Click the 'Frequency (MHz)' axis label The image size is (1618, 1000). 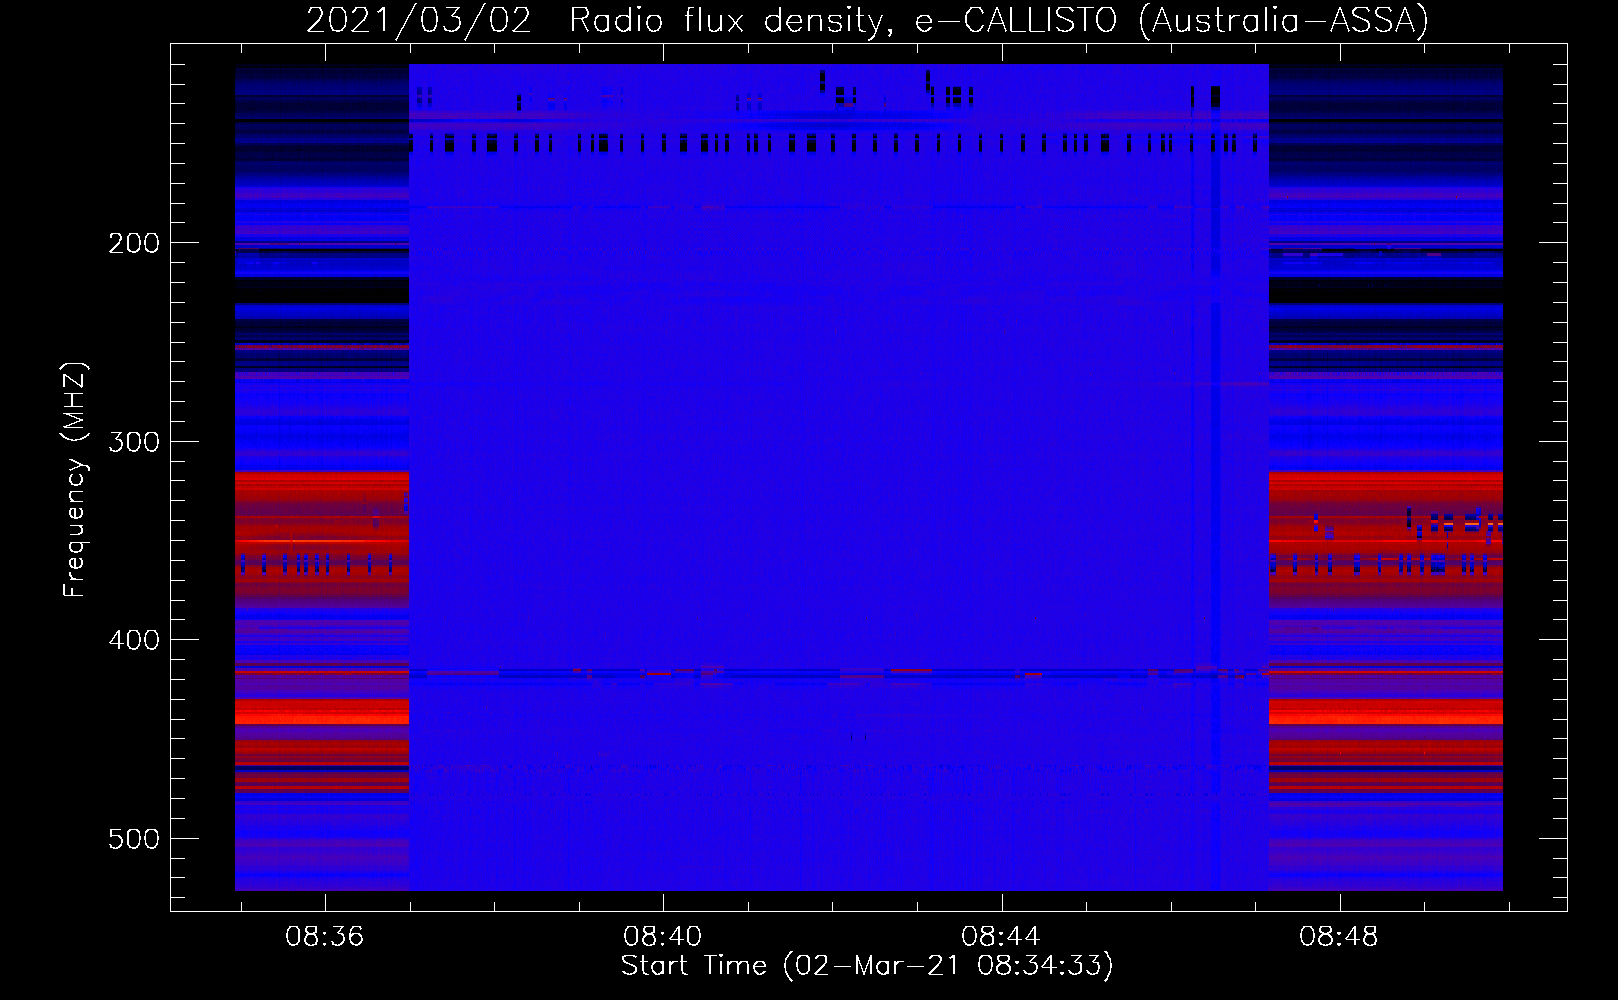click(x=75, y=480)
